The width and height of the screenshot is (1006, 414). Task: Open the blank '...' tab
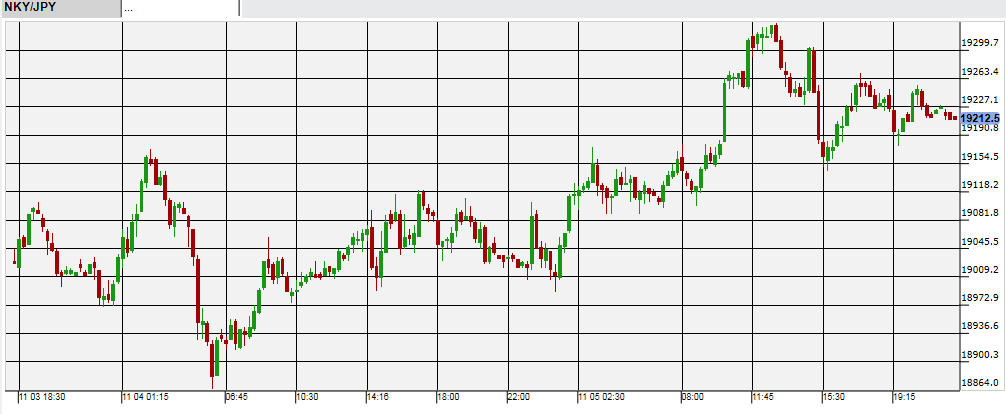(x=180, y=8)
